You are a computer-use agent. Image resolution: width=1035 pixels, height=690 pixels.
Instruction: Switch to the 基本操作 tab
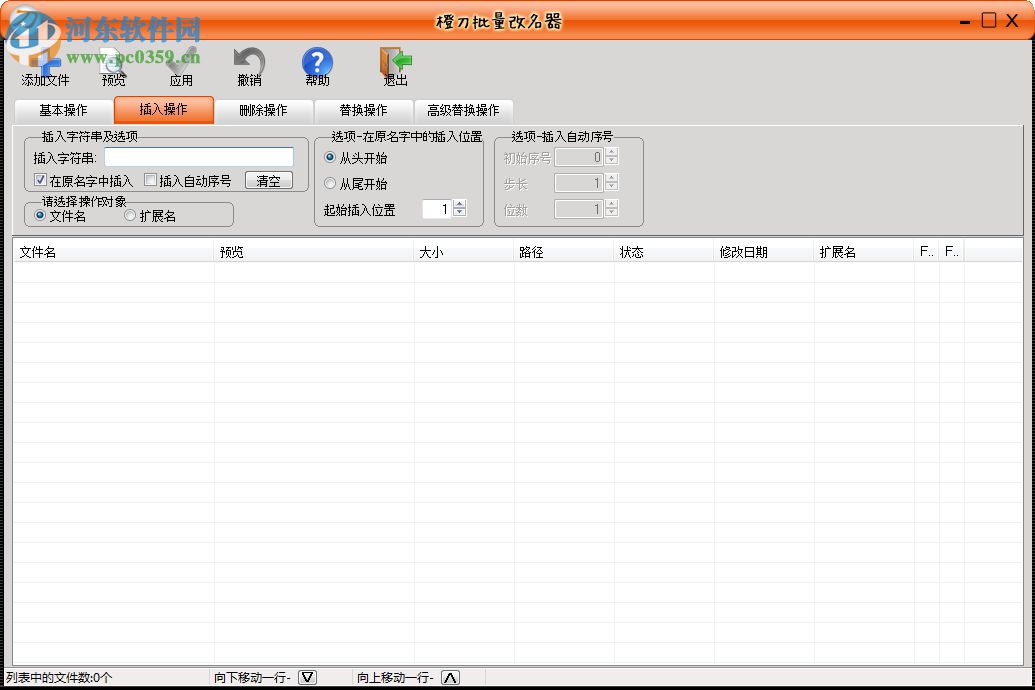pos(62,111)
